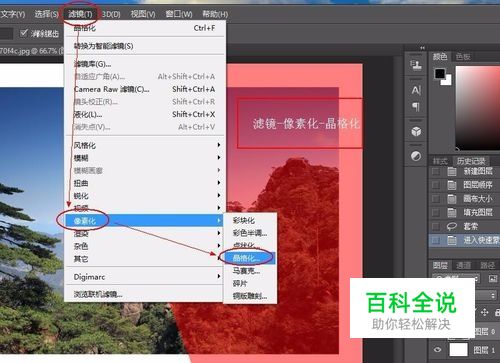The height and width of the screenshot is (363, 500).
Task: Open the 3D cube panel icon
Action: coord(416,132)
